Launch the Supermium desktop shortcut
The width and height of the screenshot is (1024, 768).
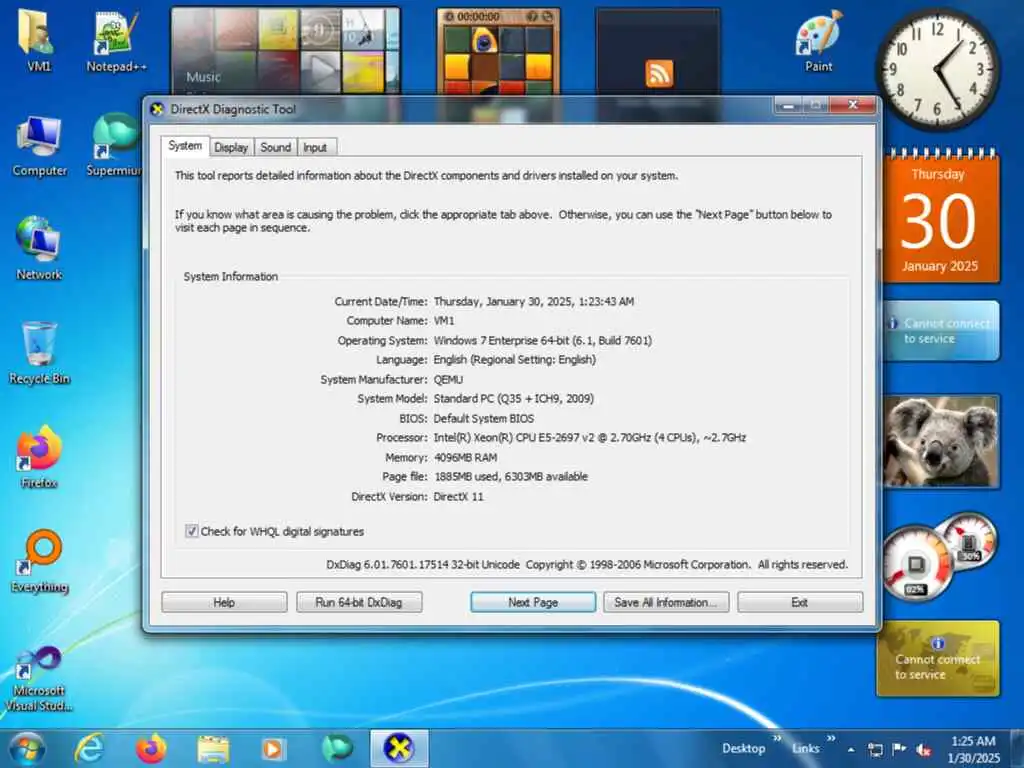pos(115,145)
